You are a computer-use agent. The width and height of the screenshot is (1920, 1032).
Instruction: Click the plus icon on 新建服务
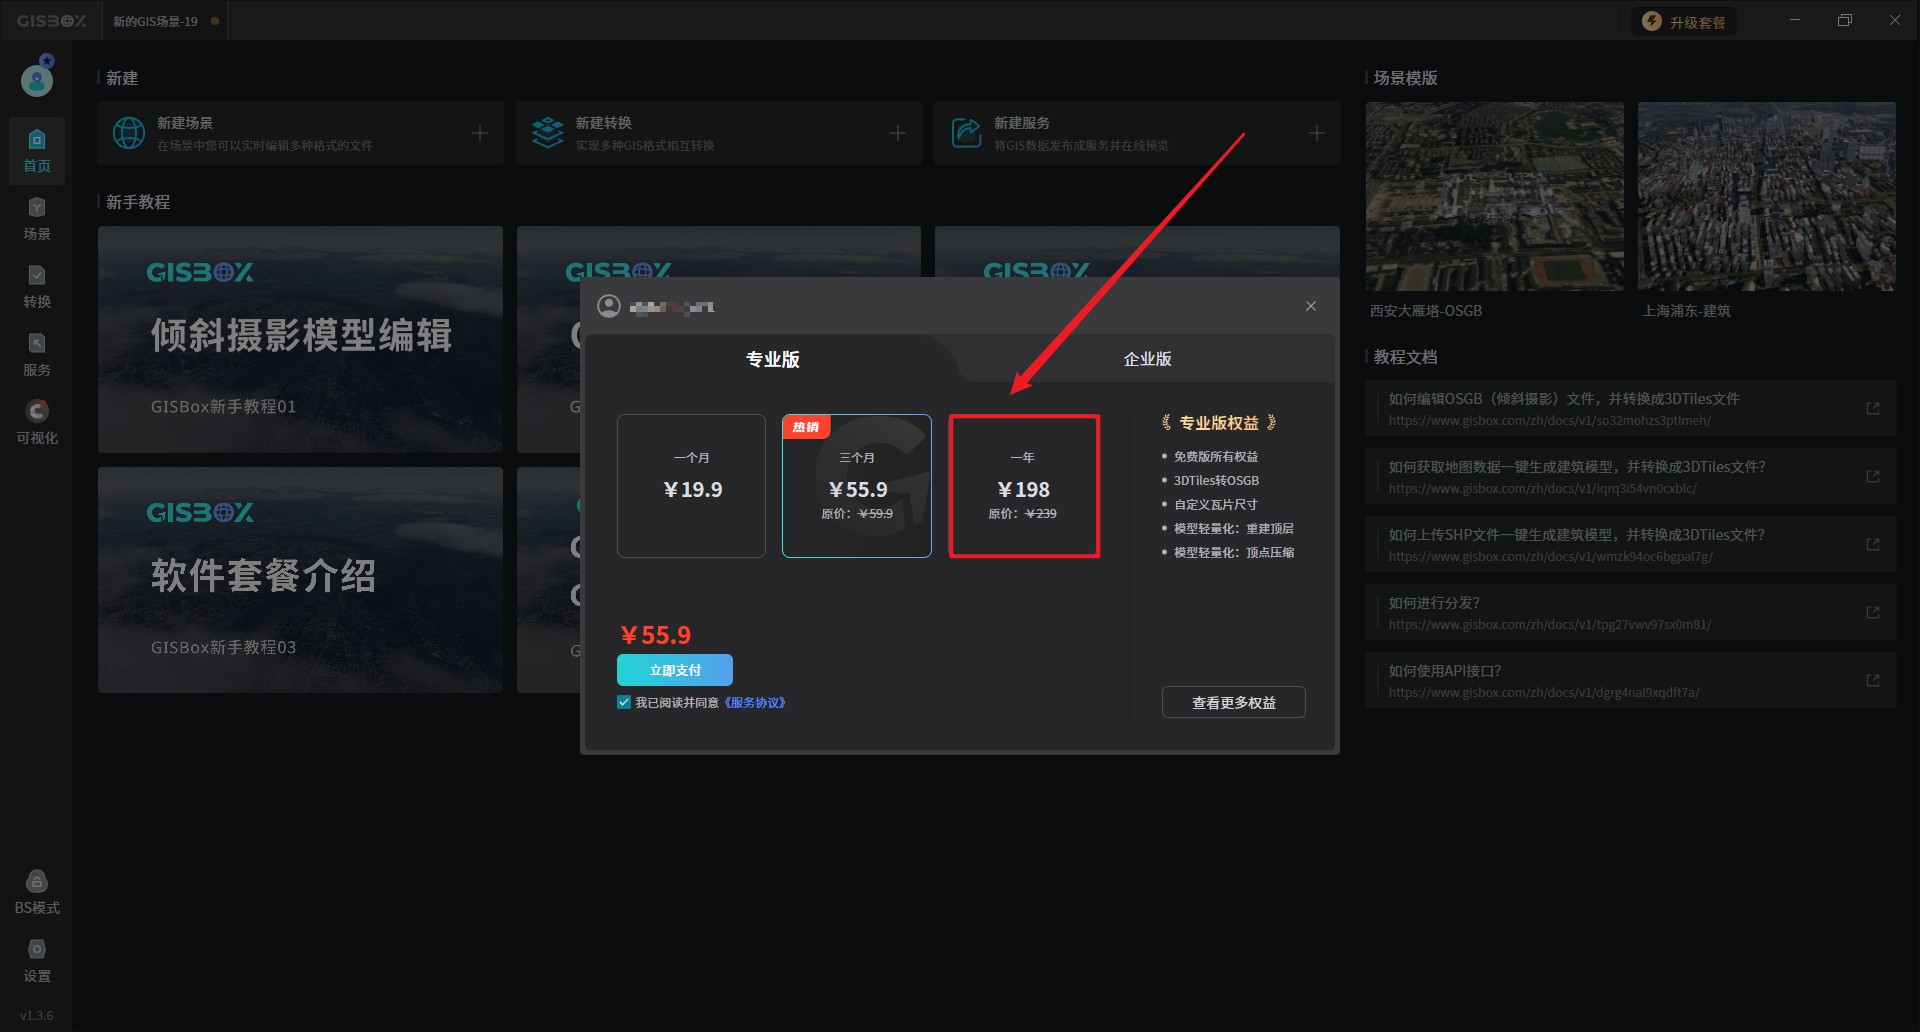click(x=1317, y=132)
